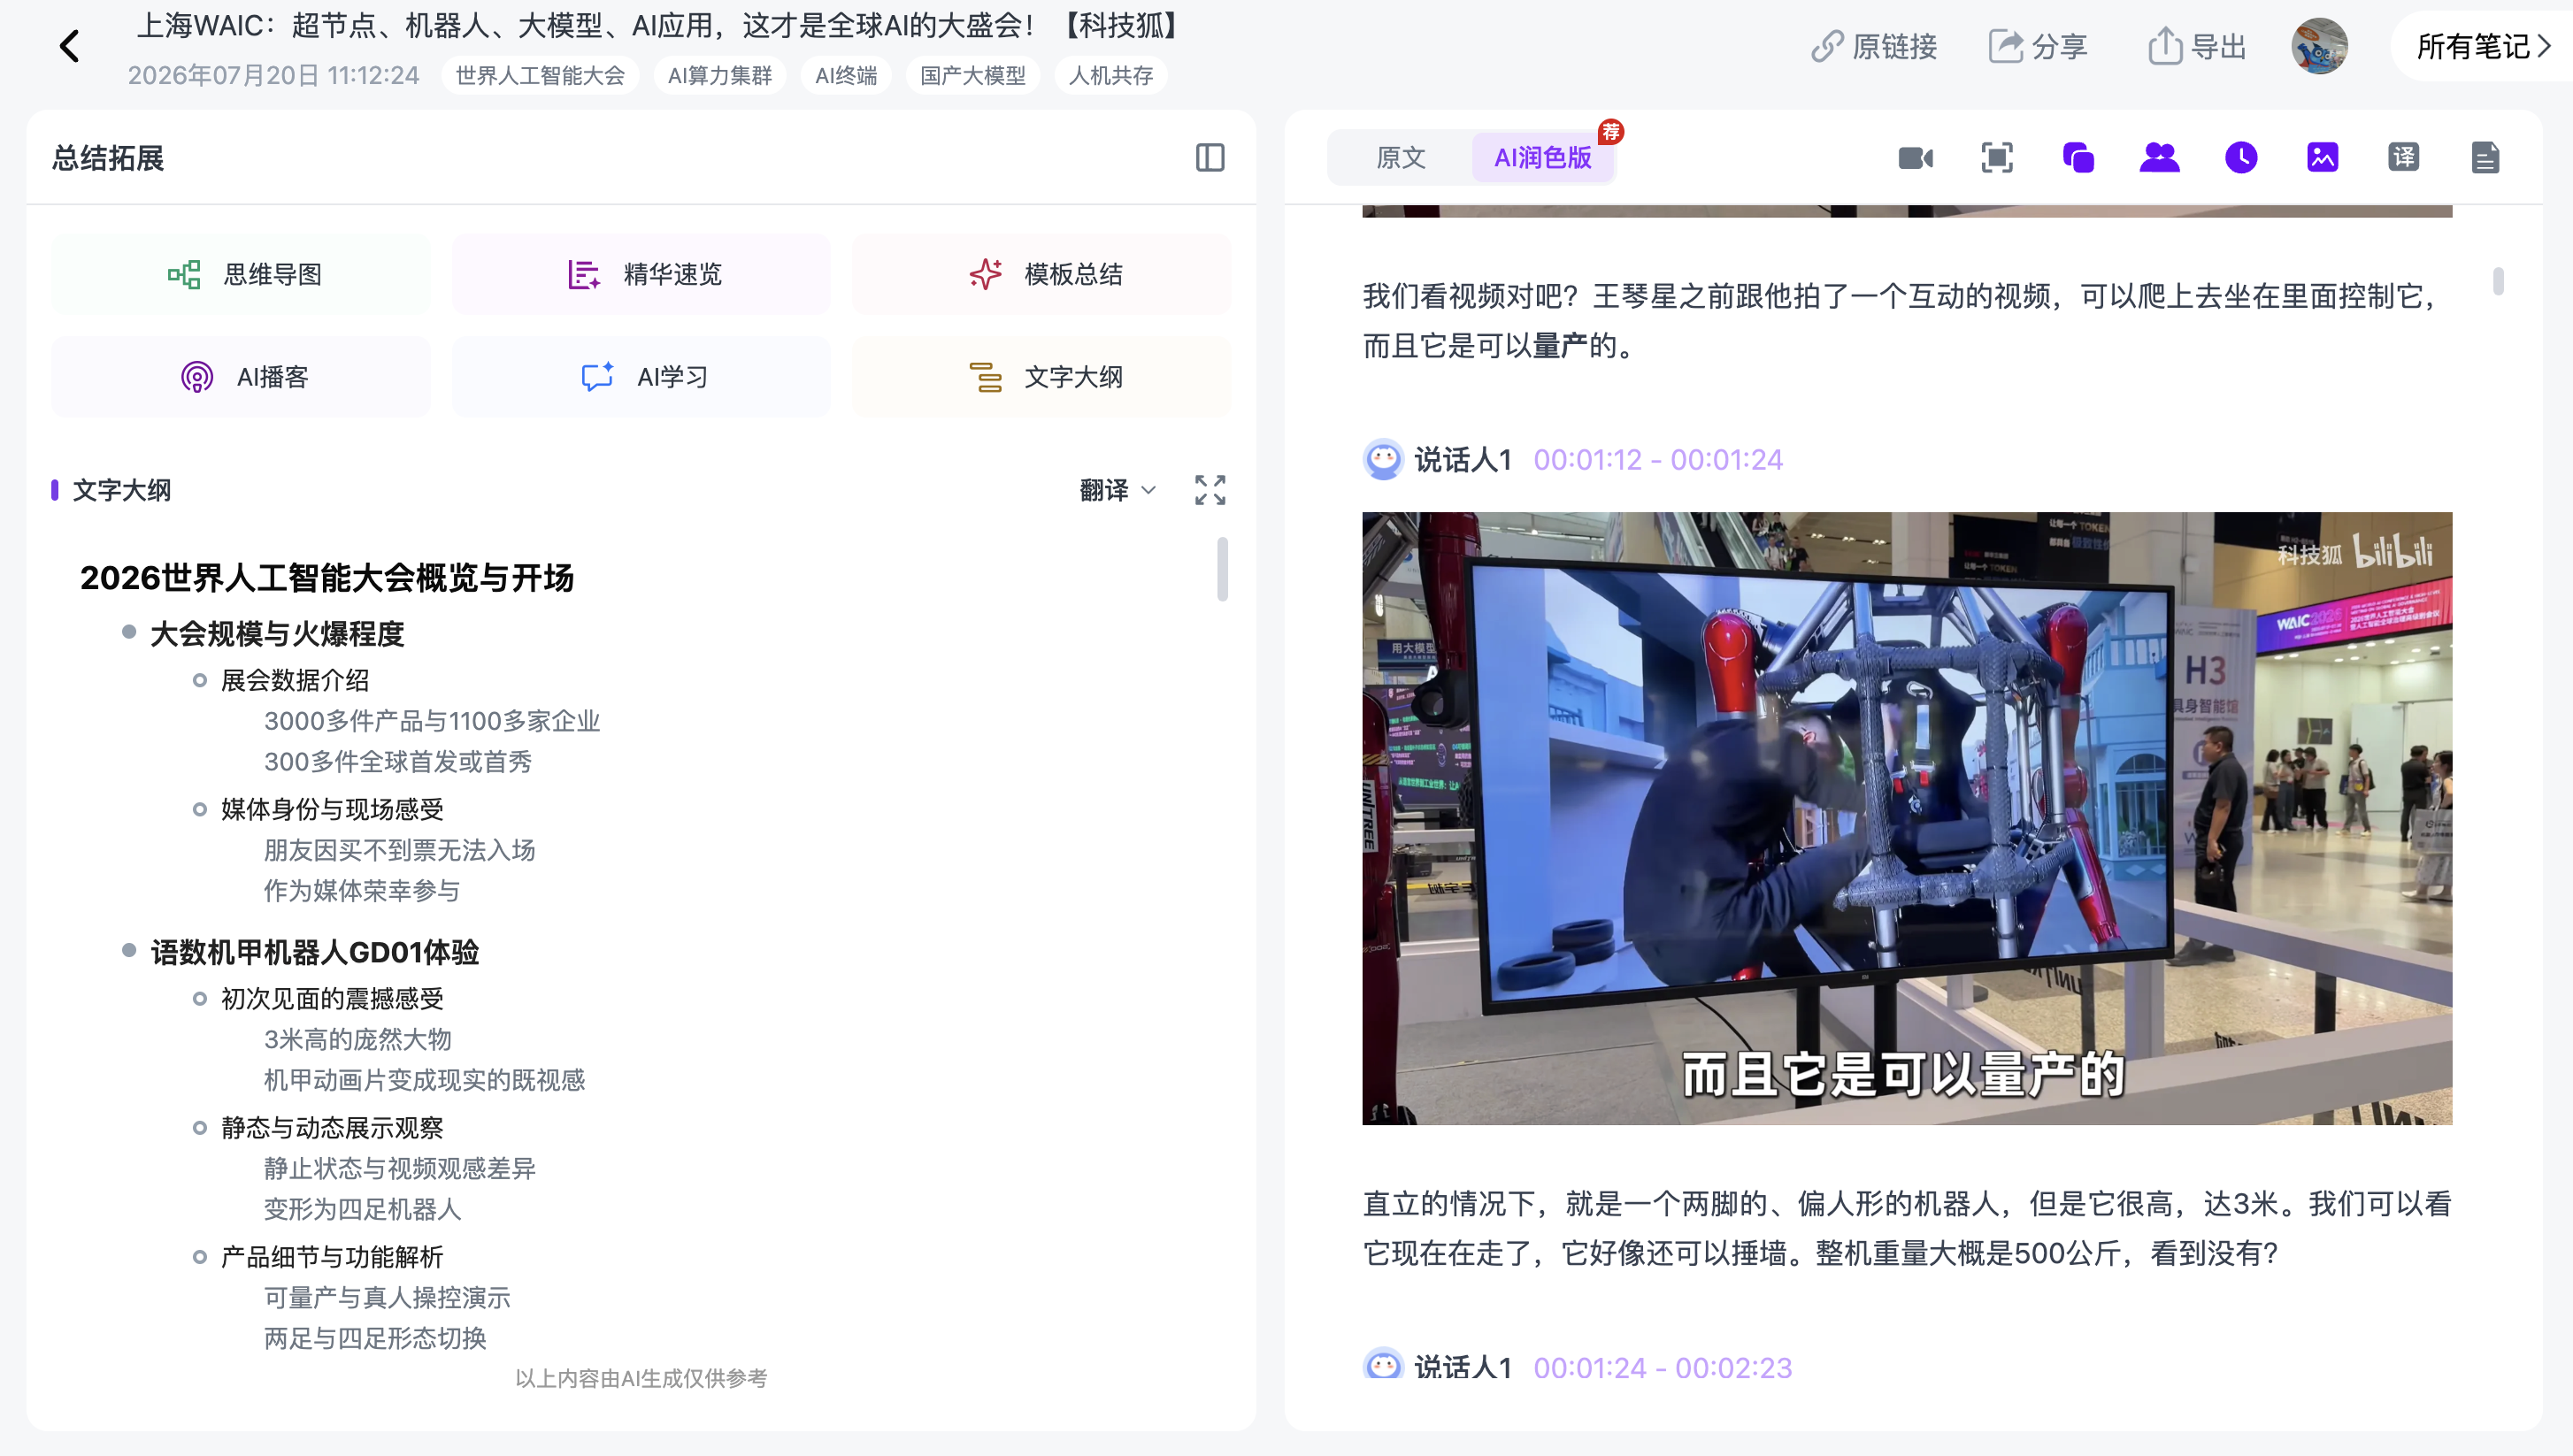The height and width of the screenshot is (1456, 2573).
Task: Click text 作为媒体荣幸参与
Action: tap(362, 891)
